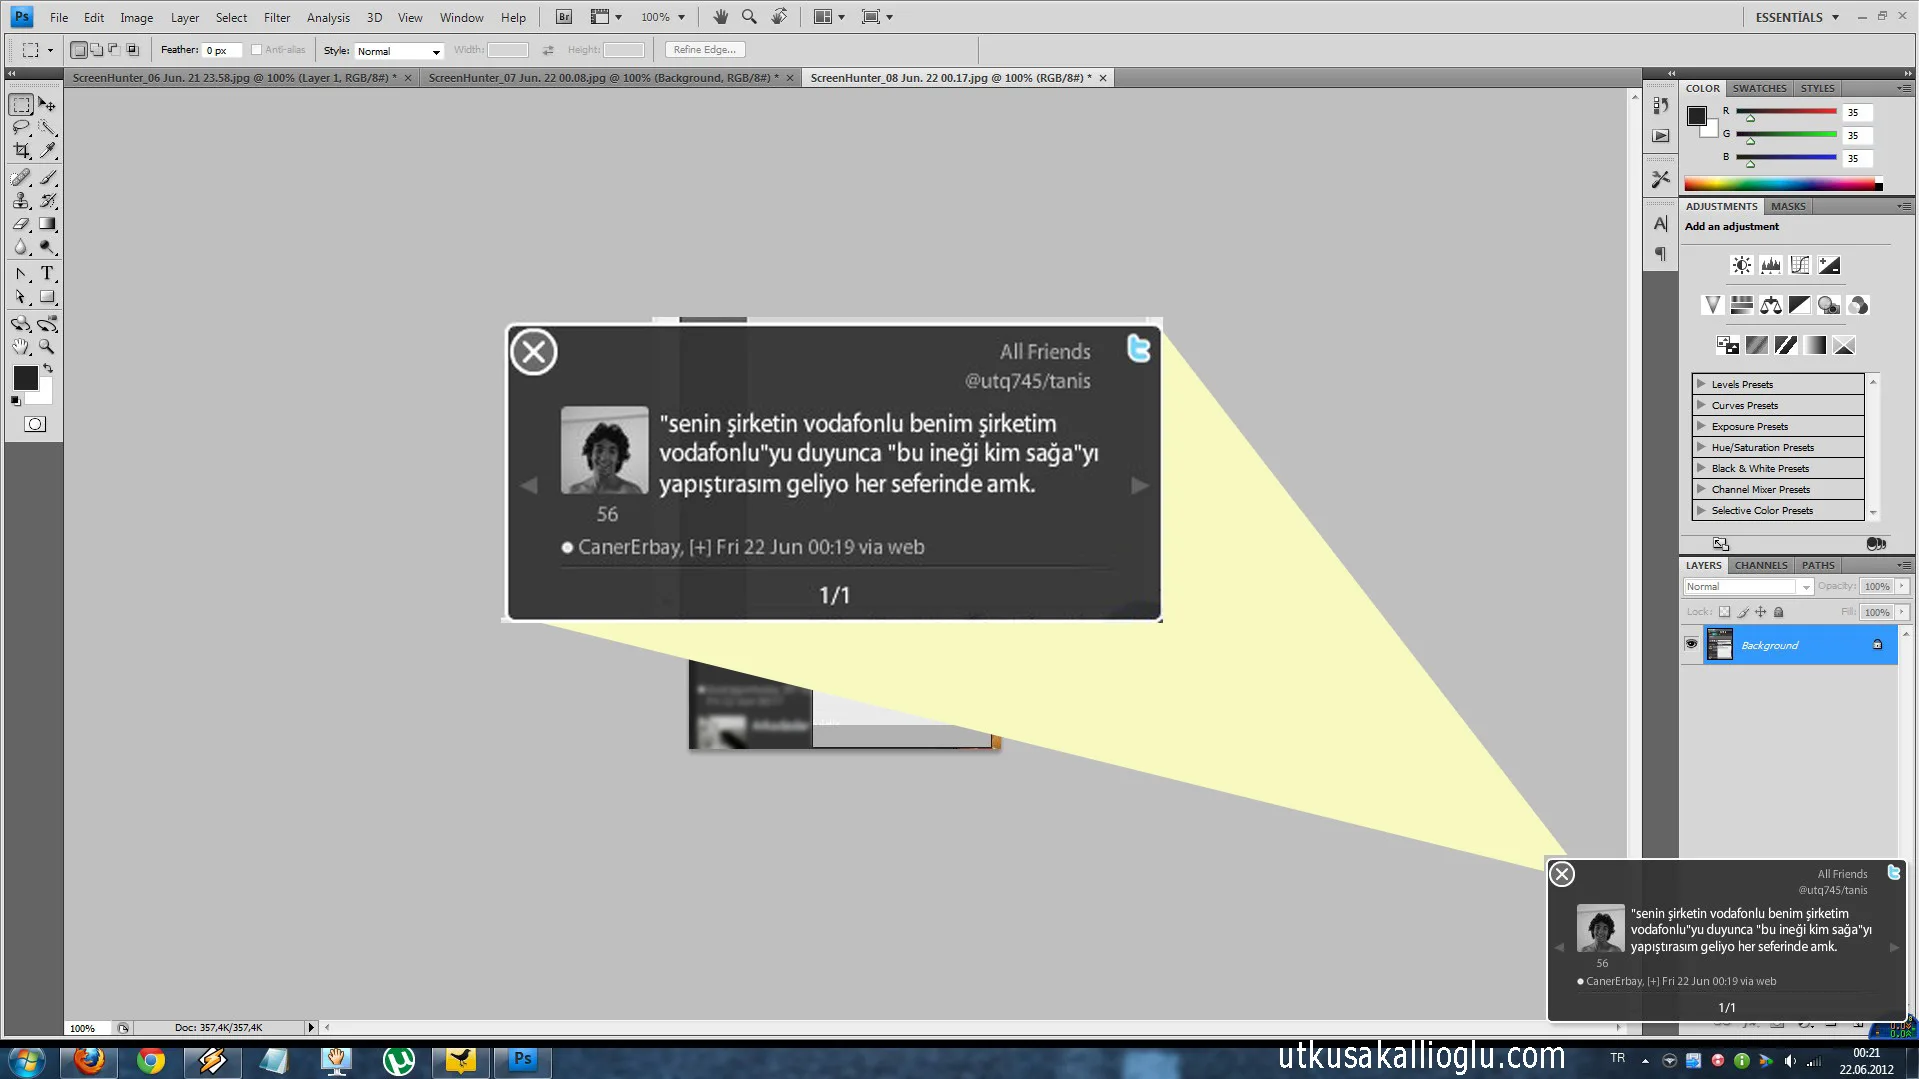The height and width of the screenshot is (1079, 1919).
Task: Click the Feather input field
Action: tap(222, 50)
